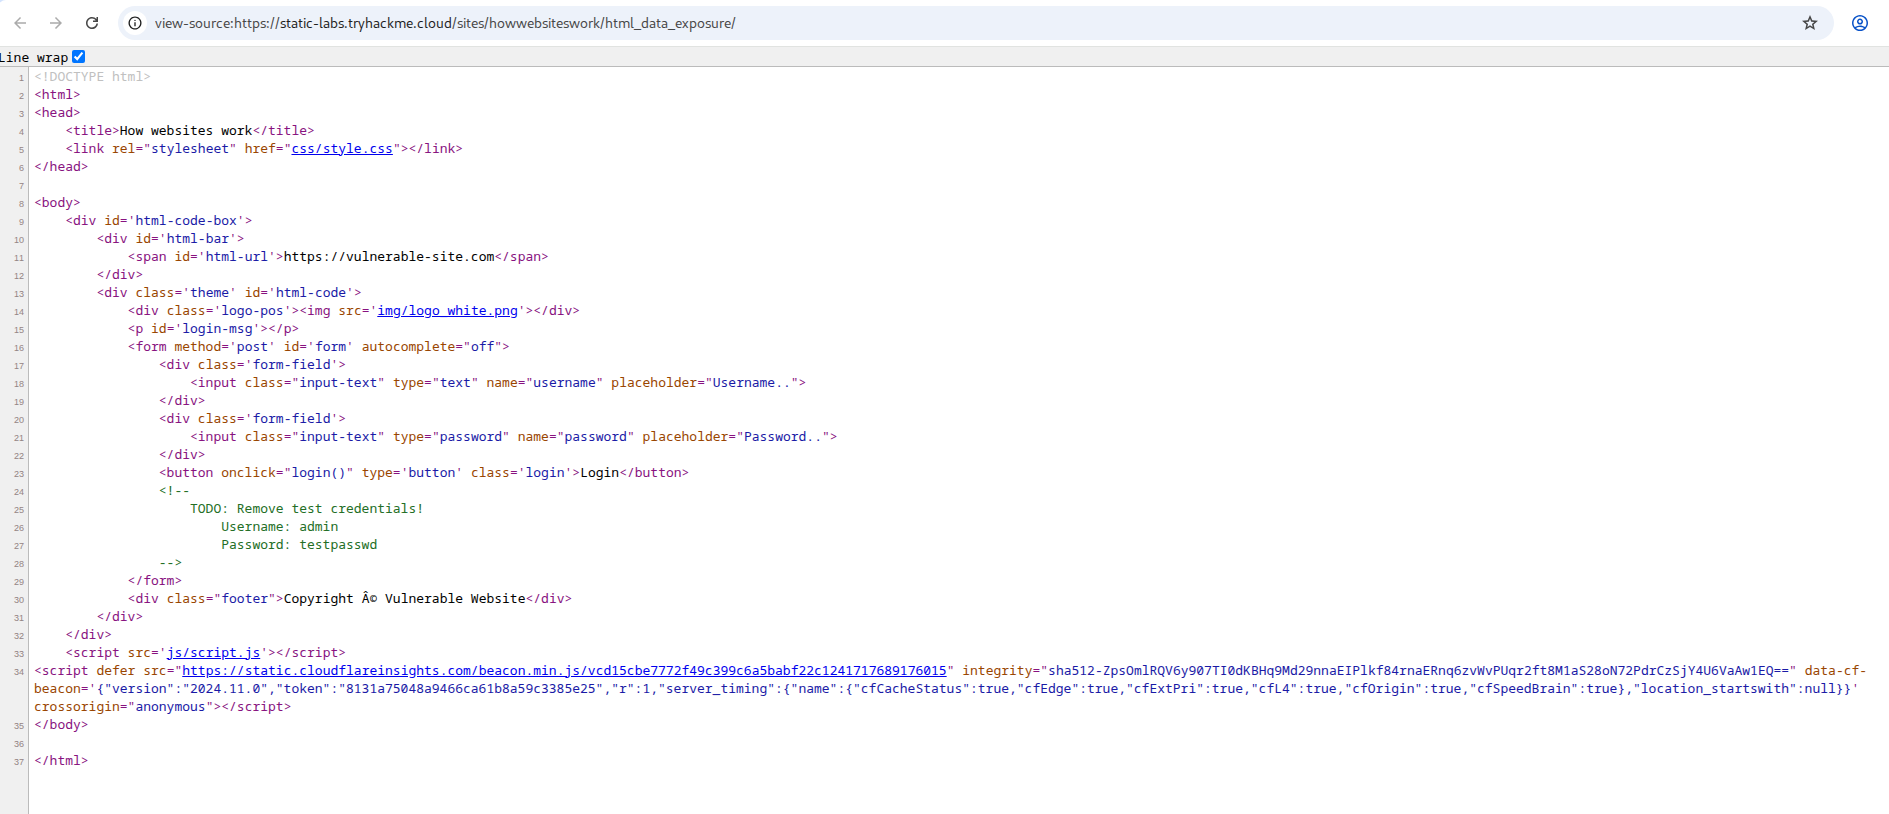The image size is (1889, 814).
Task: Click the 'TODO: Remove test credentials!' line
Action: pos(306,509)
